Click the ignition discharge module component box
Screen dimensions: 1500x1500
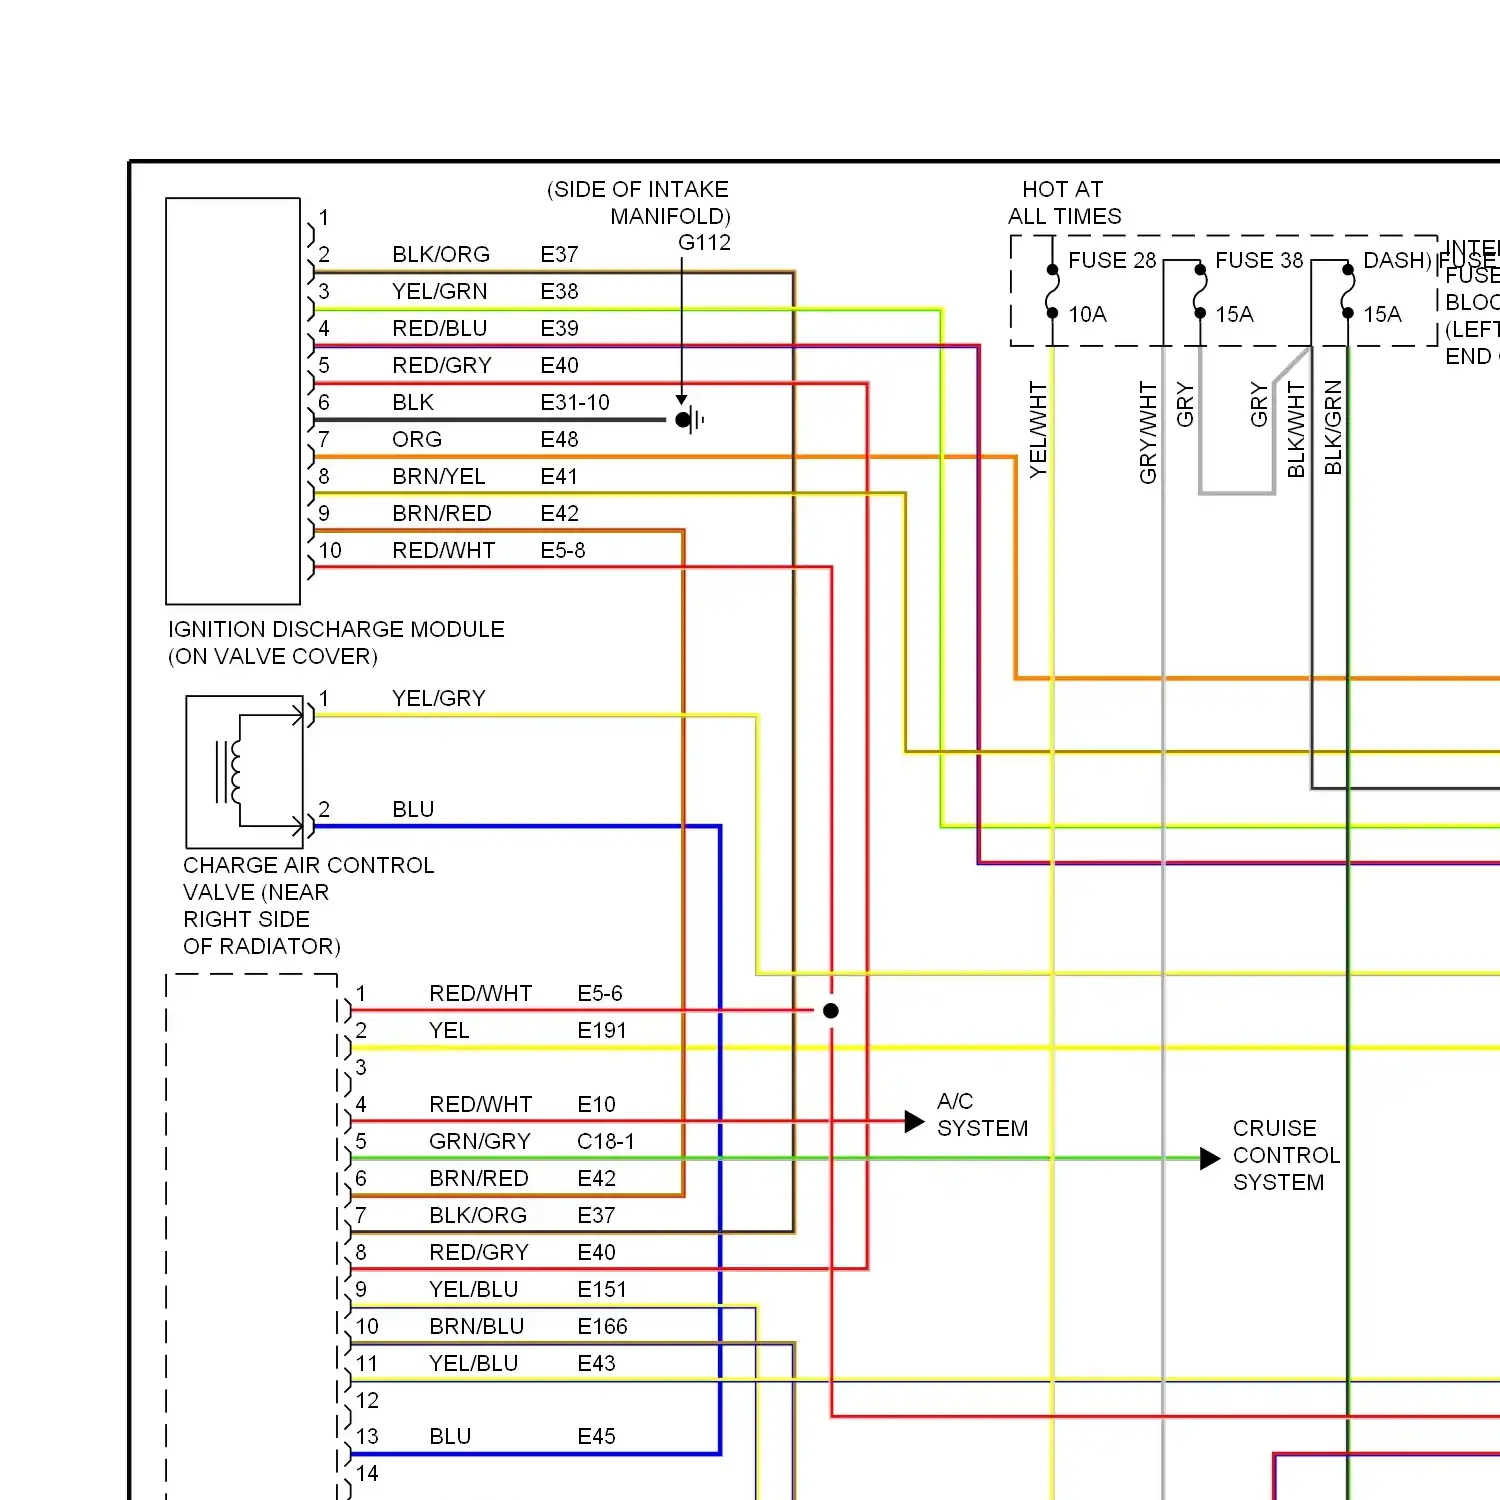233,401
